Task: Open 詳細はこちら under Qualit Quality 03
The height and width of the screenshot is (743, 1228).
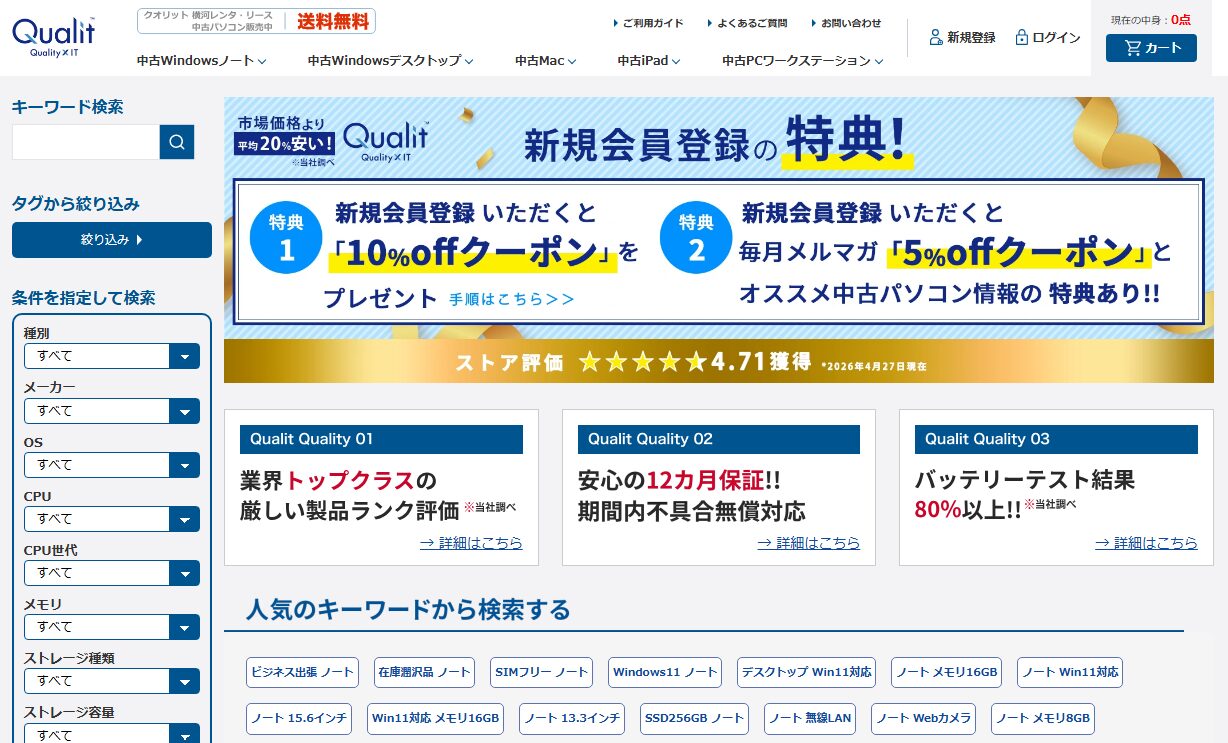Action: (1146, 543)
